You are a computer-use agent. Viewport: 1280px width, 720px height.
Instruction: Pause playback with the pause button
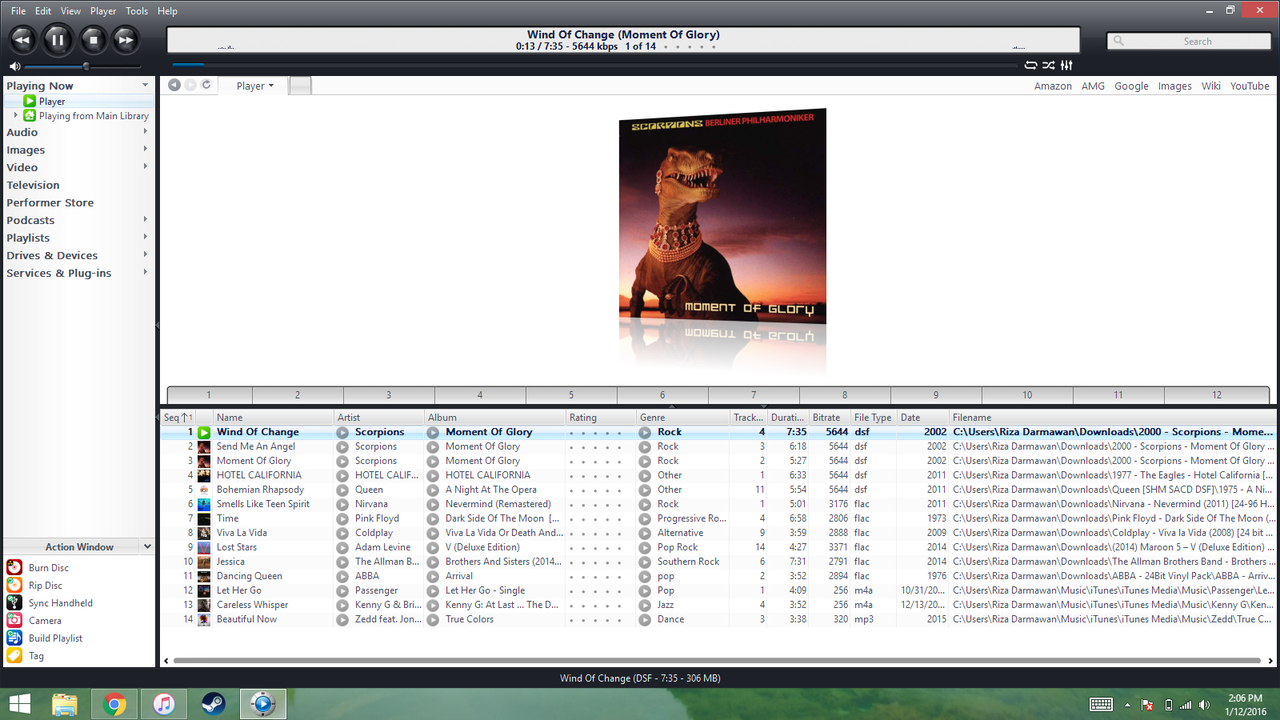[57, 40]
